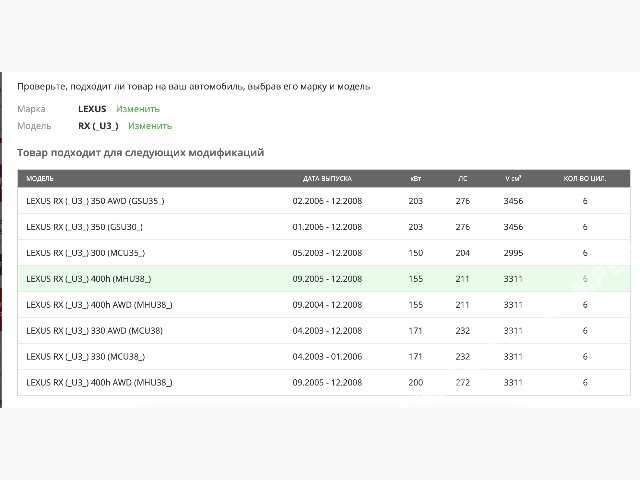This screenshot has width=640, height=480.
Task: Click the green Изменить link next to LEXUS
Action: (x=137, y=108)
